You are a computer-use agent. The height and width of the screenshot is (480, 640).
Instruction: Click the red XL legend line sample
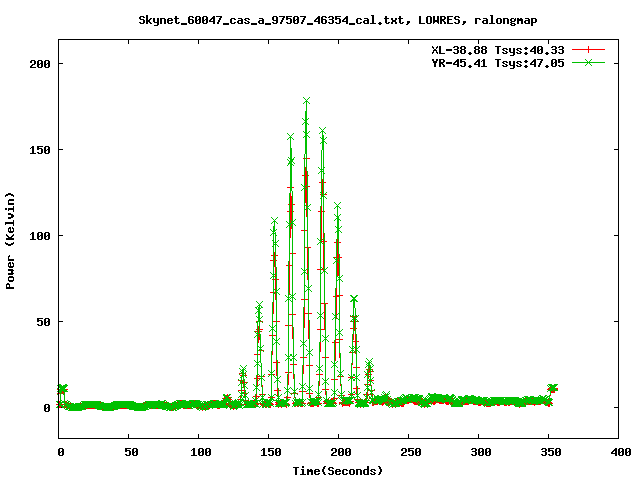(x=588, y=50)
